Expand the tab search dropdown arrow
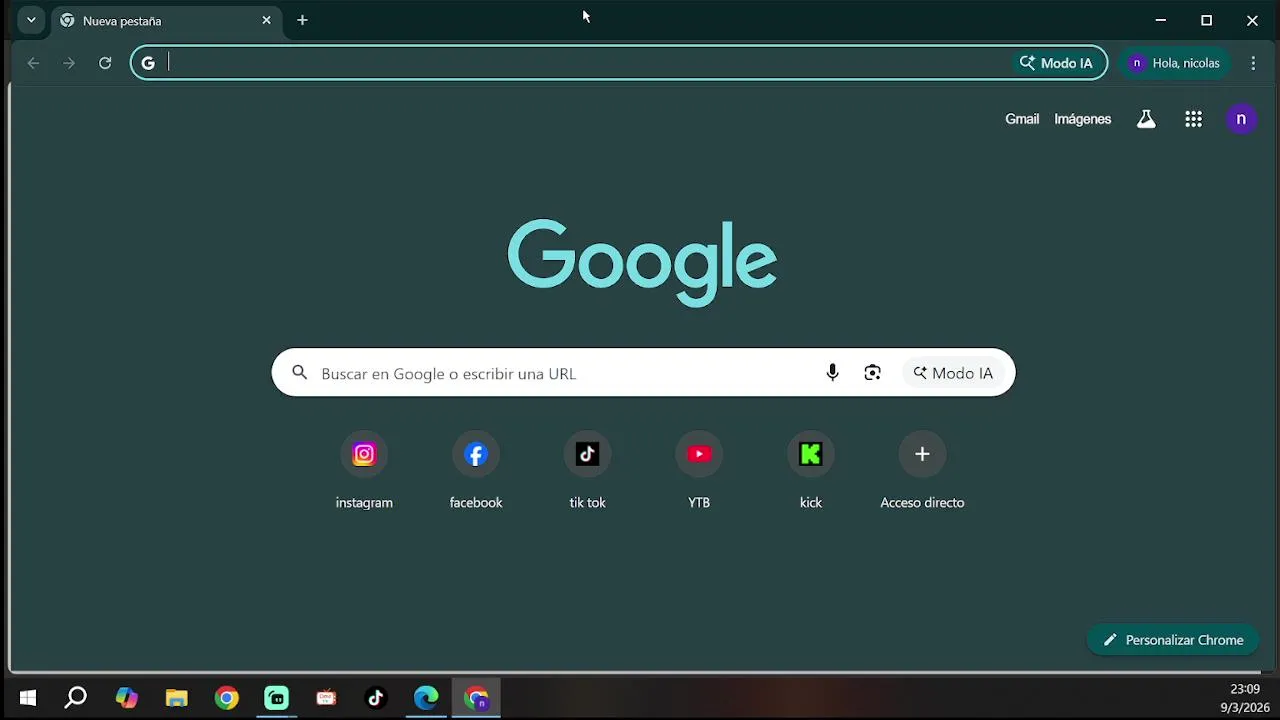 (x=31, y=20)
